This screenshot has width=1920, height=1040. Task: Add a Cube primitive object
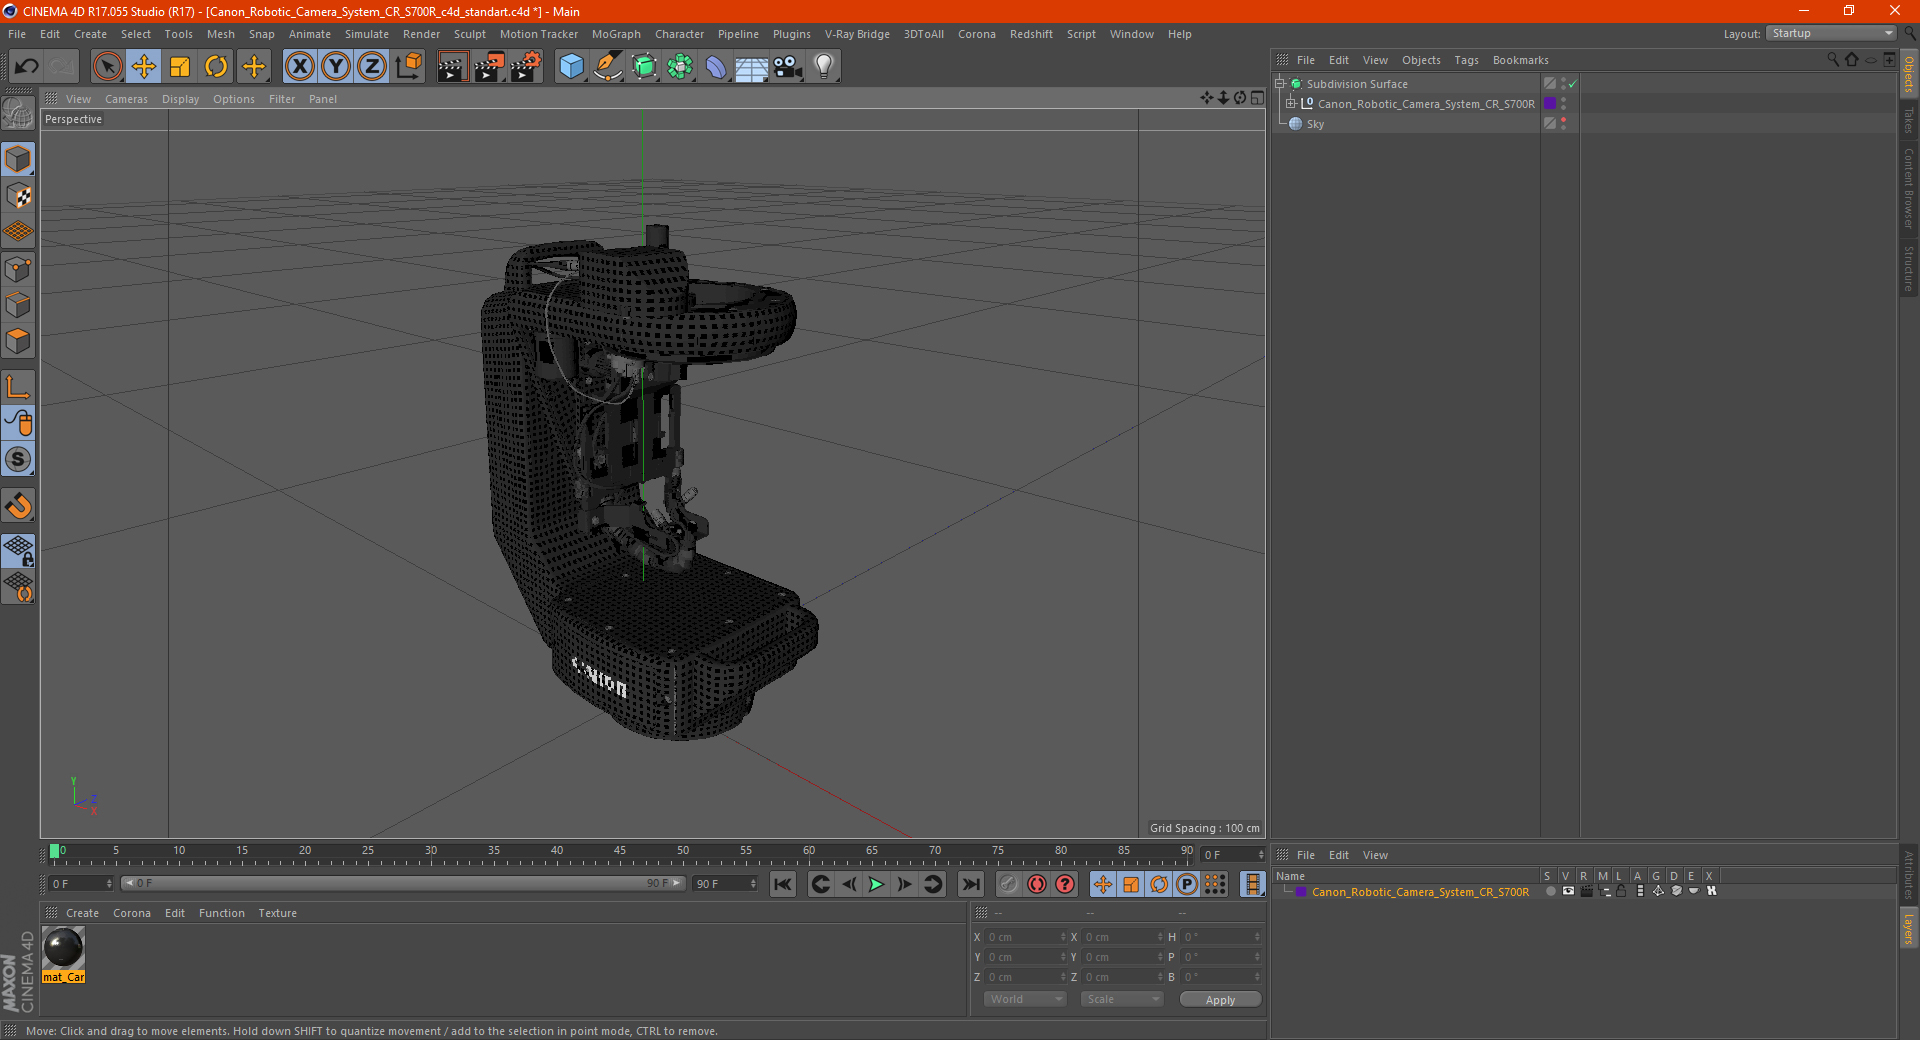coord(571,67)
